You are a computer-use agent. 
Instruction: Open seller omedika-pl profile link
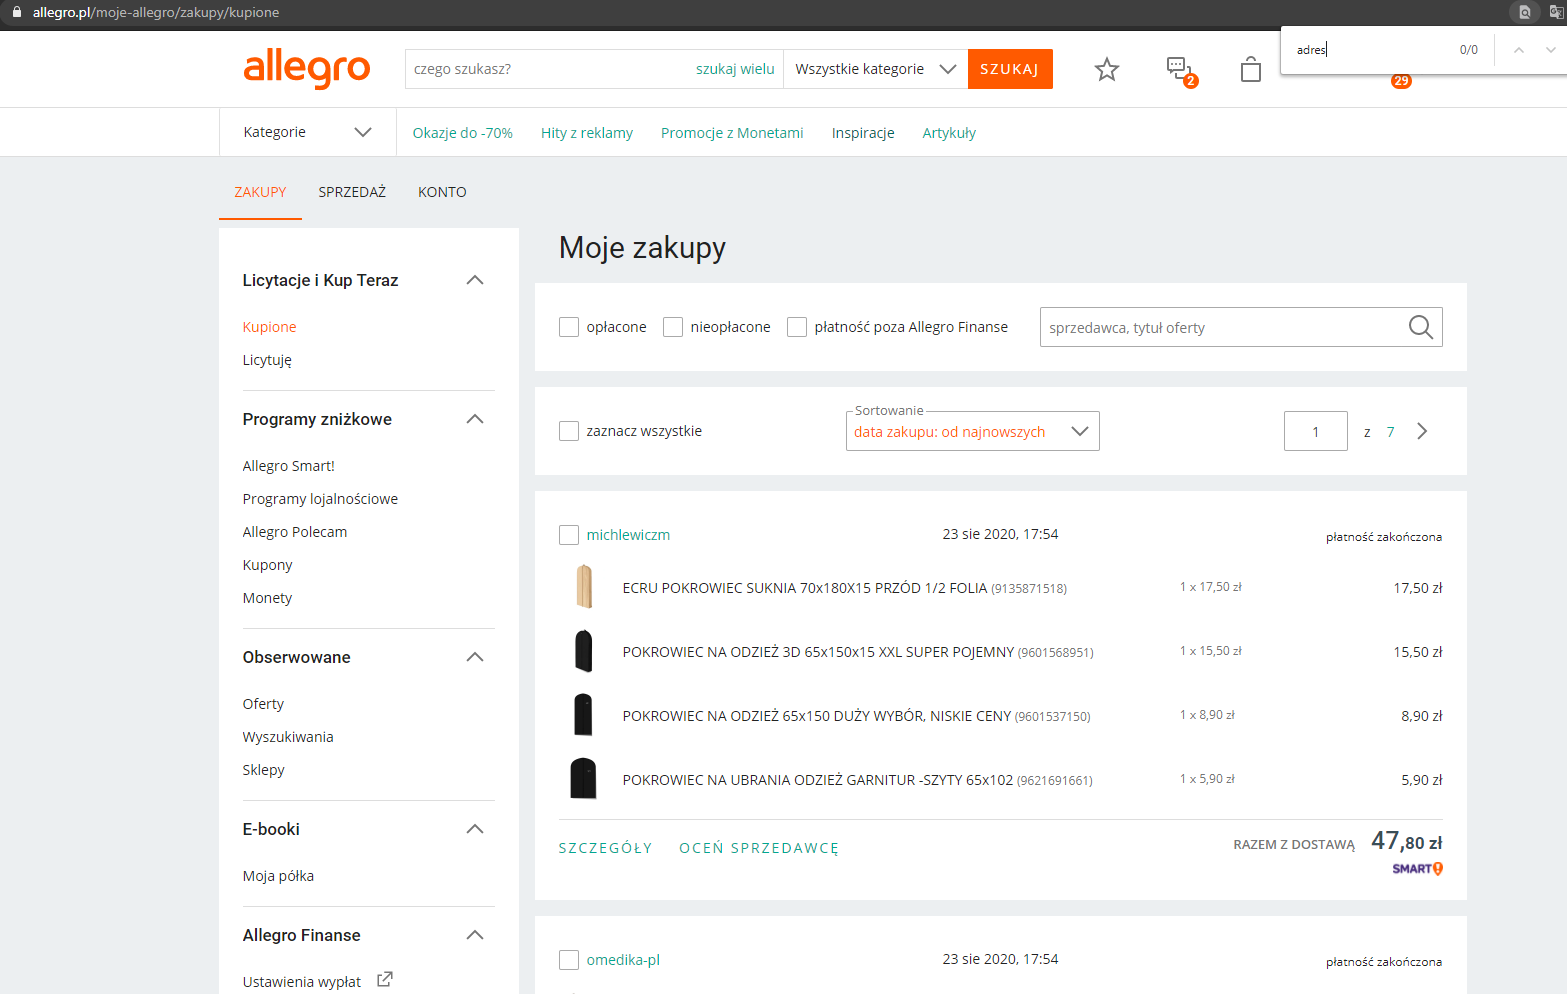pos(623,960)
